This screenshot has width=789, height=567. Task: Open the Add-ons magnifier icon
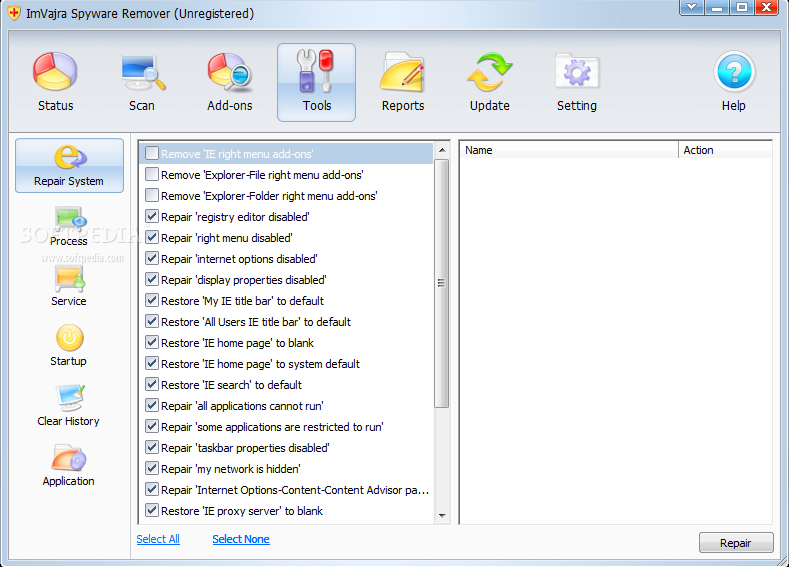tap(230, 72)
